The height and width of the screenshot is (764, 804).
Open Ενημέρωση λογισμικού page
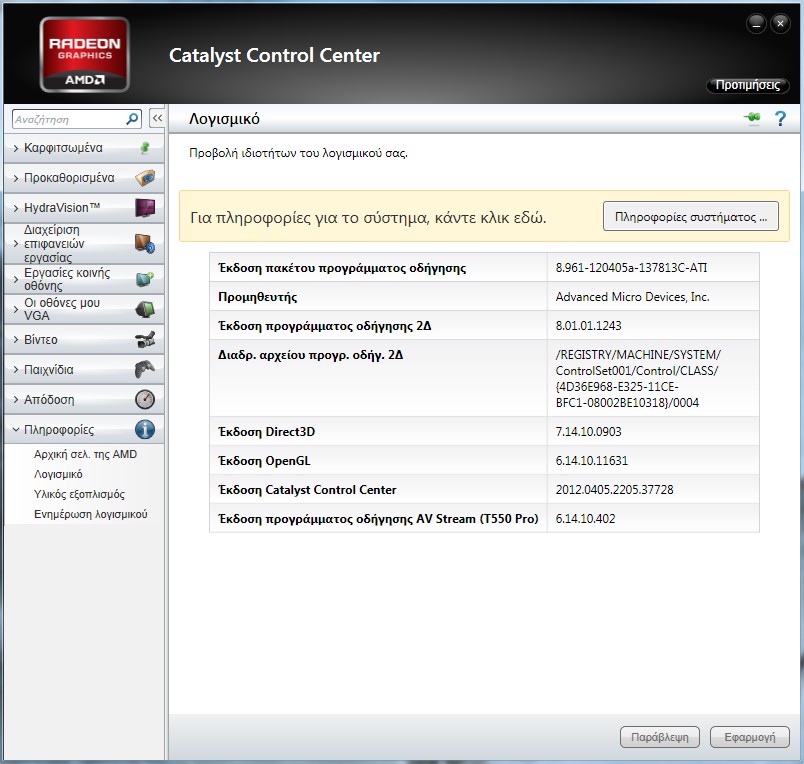[x=90, y=514]
